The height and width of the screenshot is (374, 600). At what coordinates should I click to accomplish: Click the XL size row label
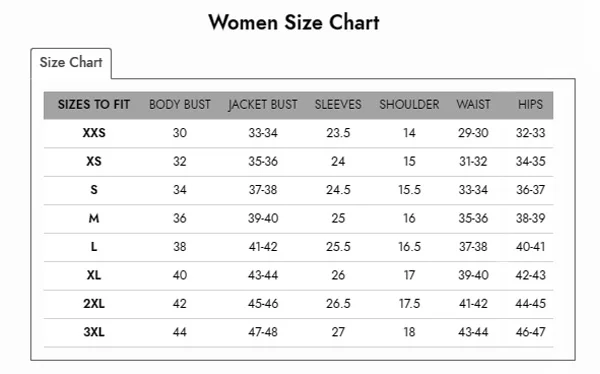(x=94, y=275)
